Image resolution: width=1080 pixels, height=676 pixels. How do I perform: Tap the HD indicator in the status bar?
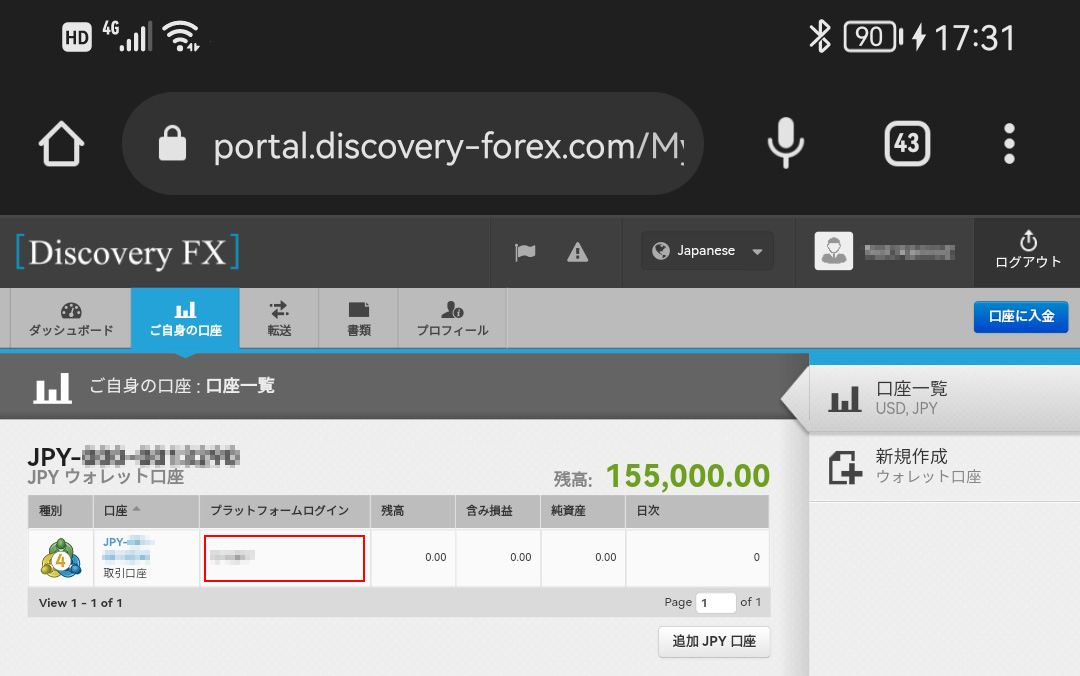click(76, 37)
